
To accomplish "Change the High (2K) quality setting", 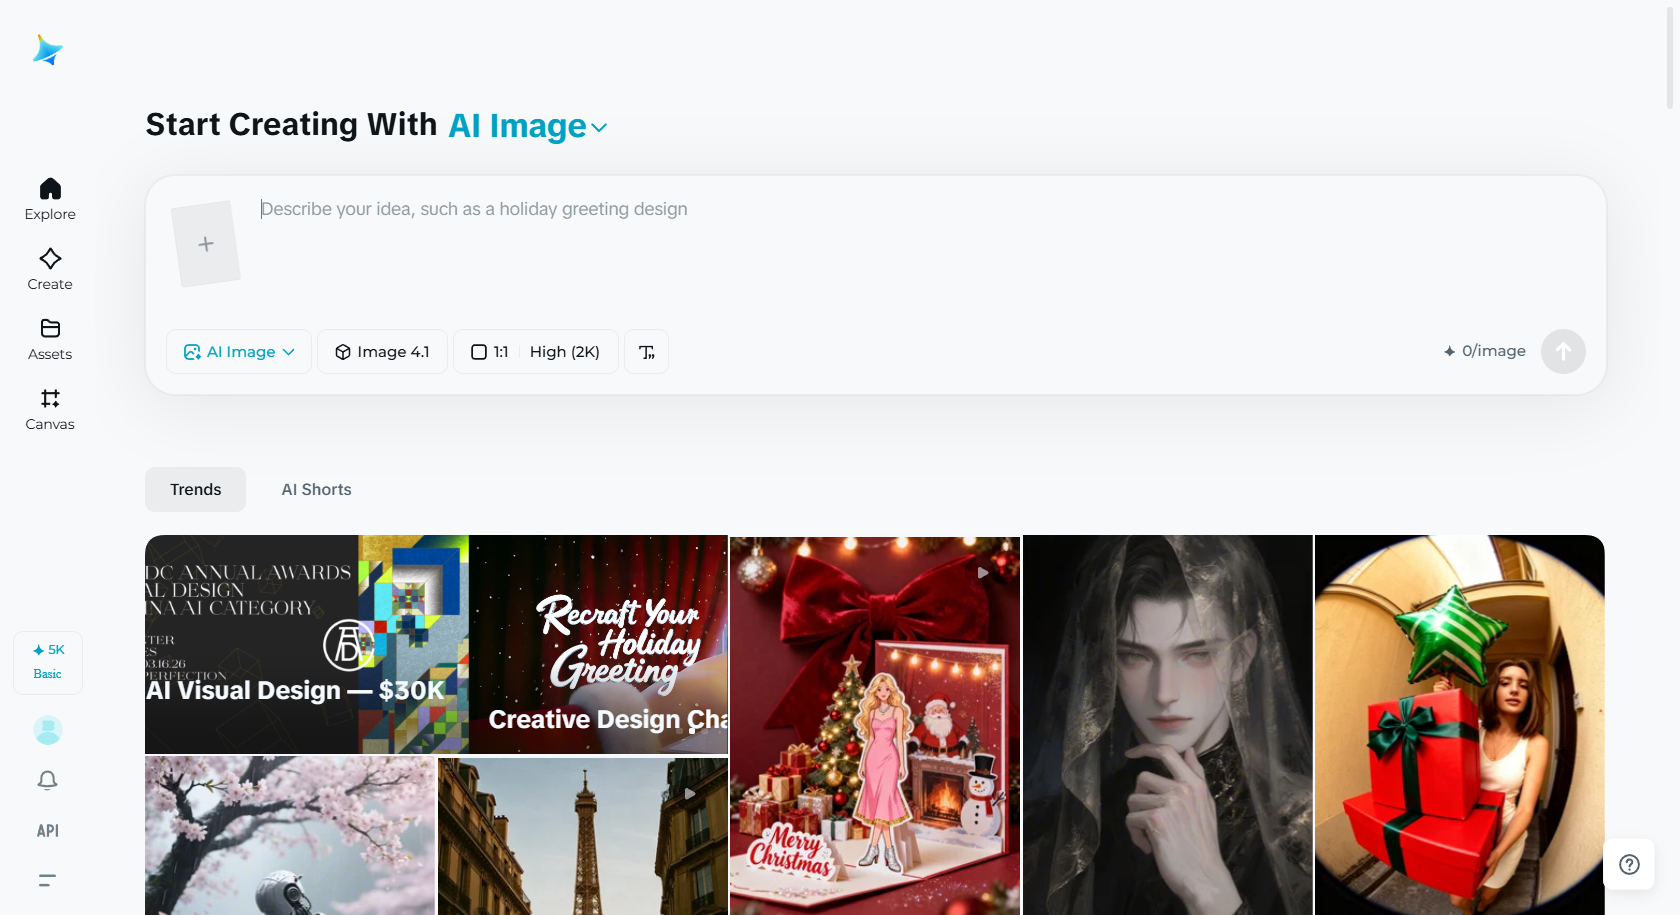I will [x=564, y=351].
